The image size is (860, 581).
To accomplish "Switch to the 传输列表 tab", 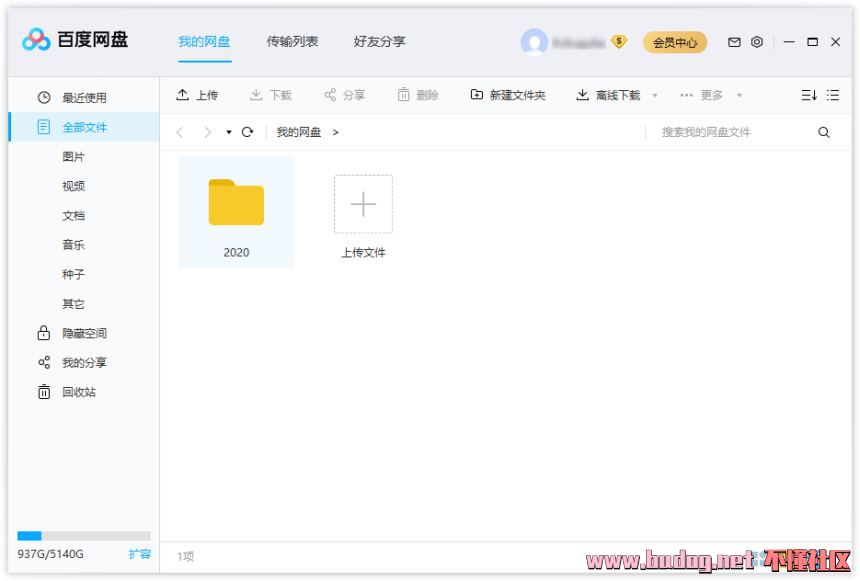I will coord(292,42).
